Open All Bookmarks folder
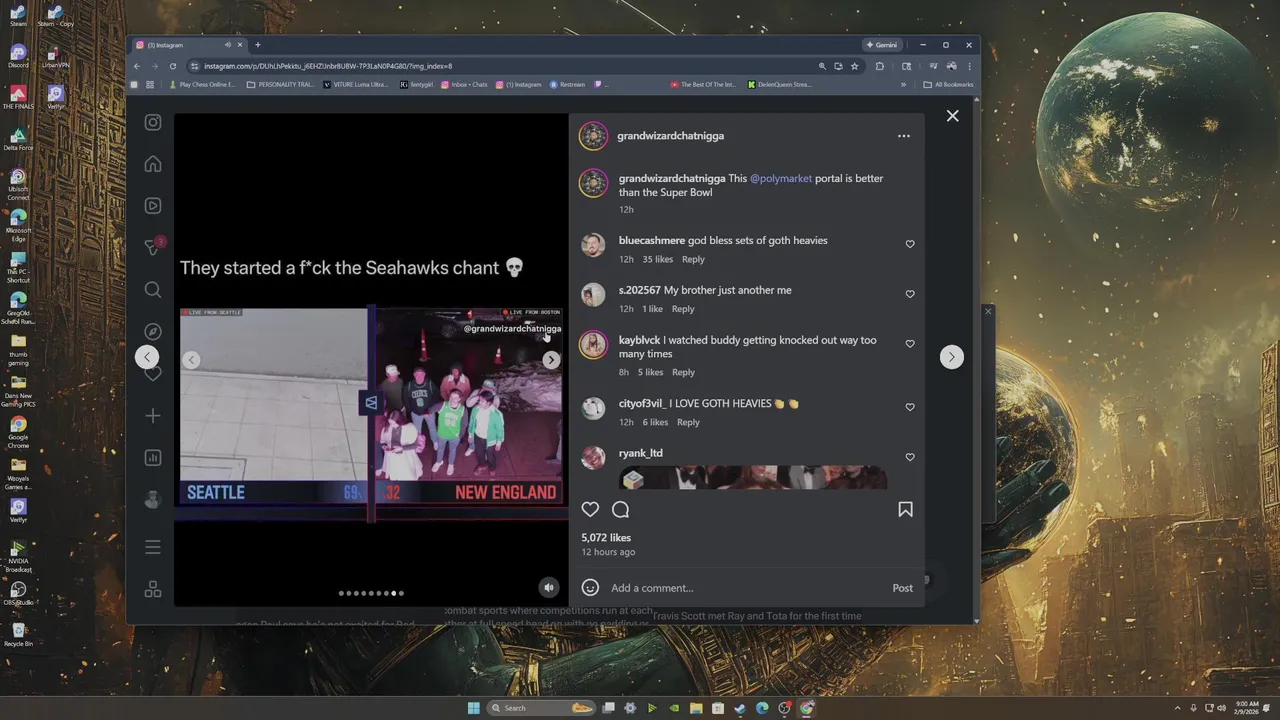Image resolution: width=1280 pixels, height=720 pixels. (948, 85)
